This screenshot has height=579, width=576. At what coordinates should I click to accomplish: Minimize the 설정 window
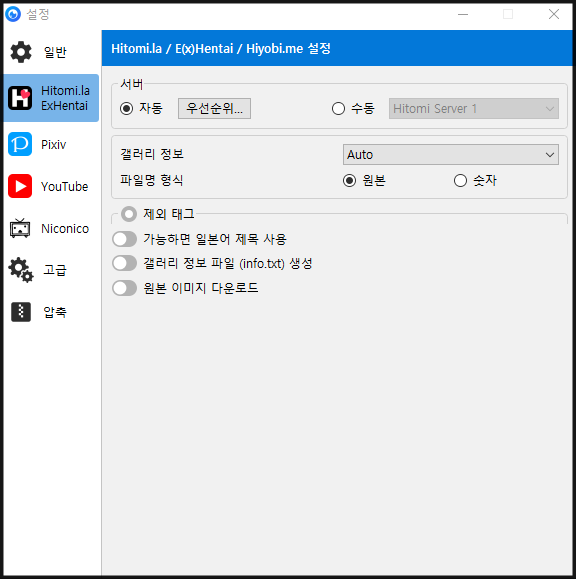(463, 14)
